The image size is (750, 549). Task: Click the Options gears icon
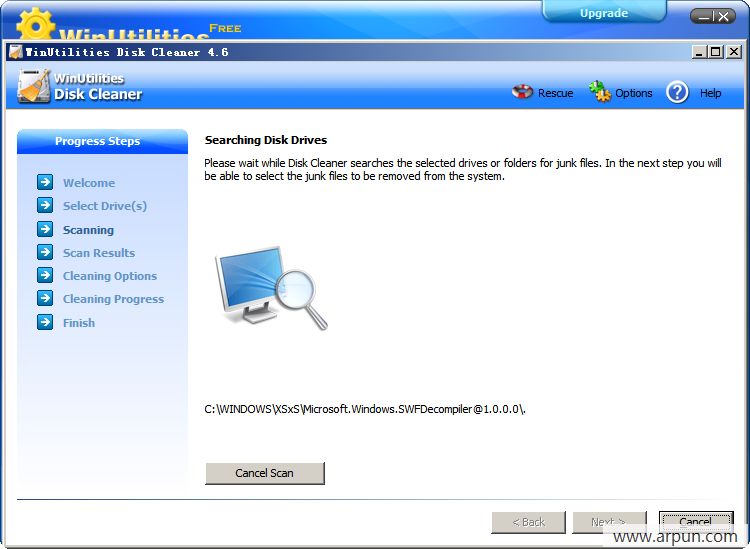(599, 91)
